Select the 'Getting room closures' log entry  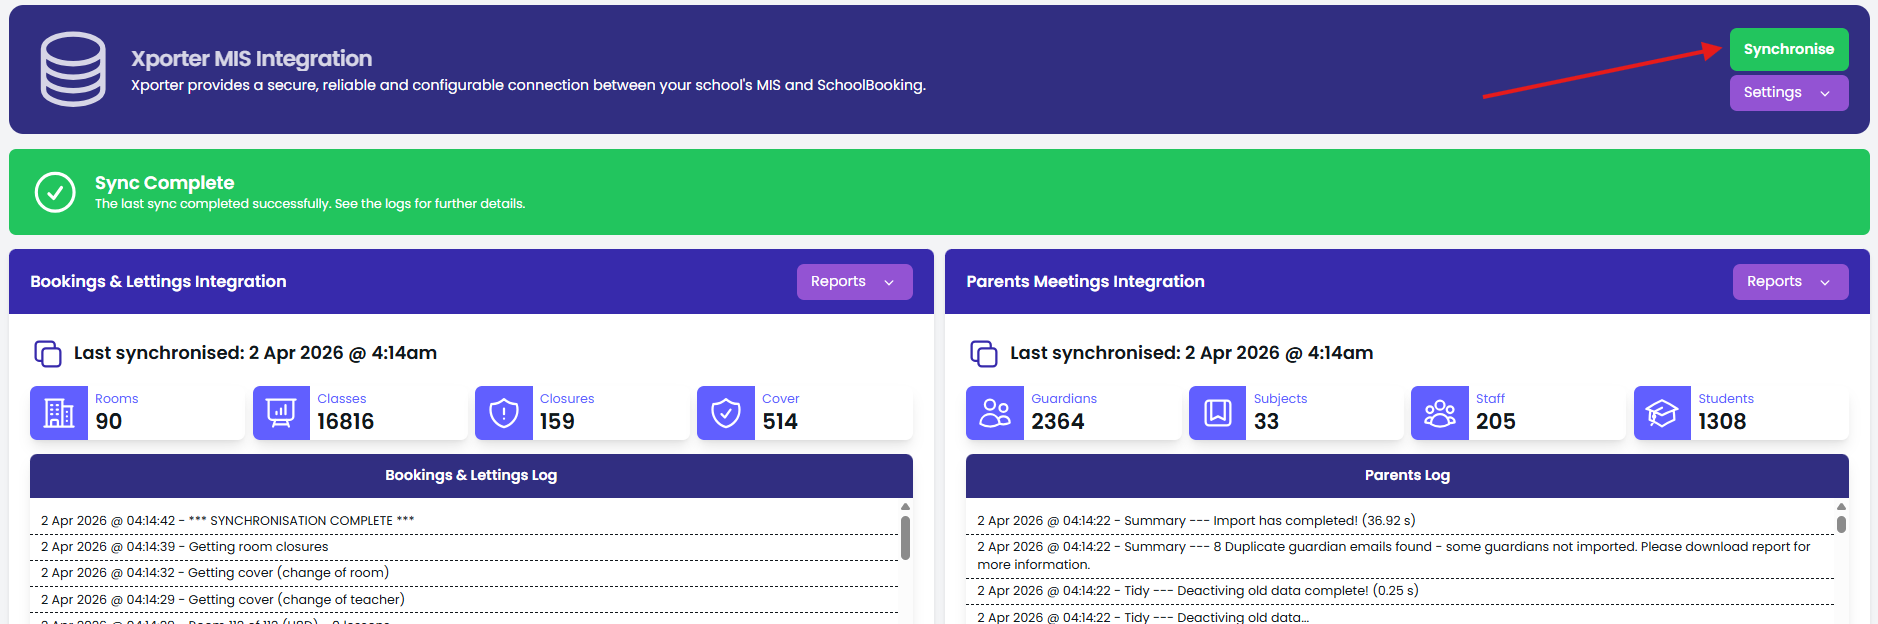click(x=464, y=547)
